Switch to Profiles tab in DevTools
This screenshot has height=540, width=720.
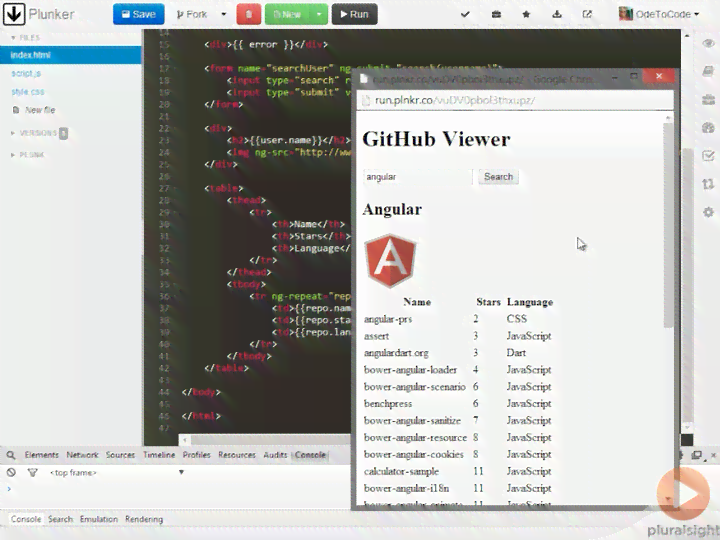197,455
